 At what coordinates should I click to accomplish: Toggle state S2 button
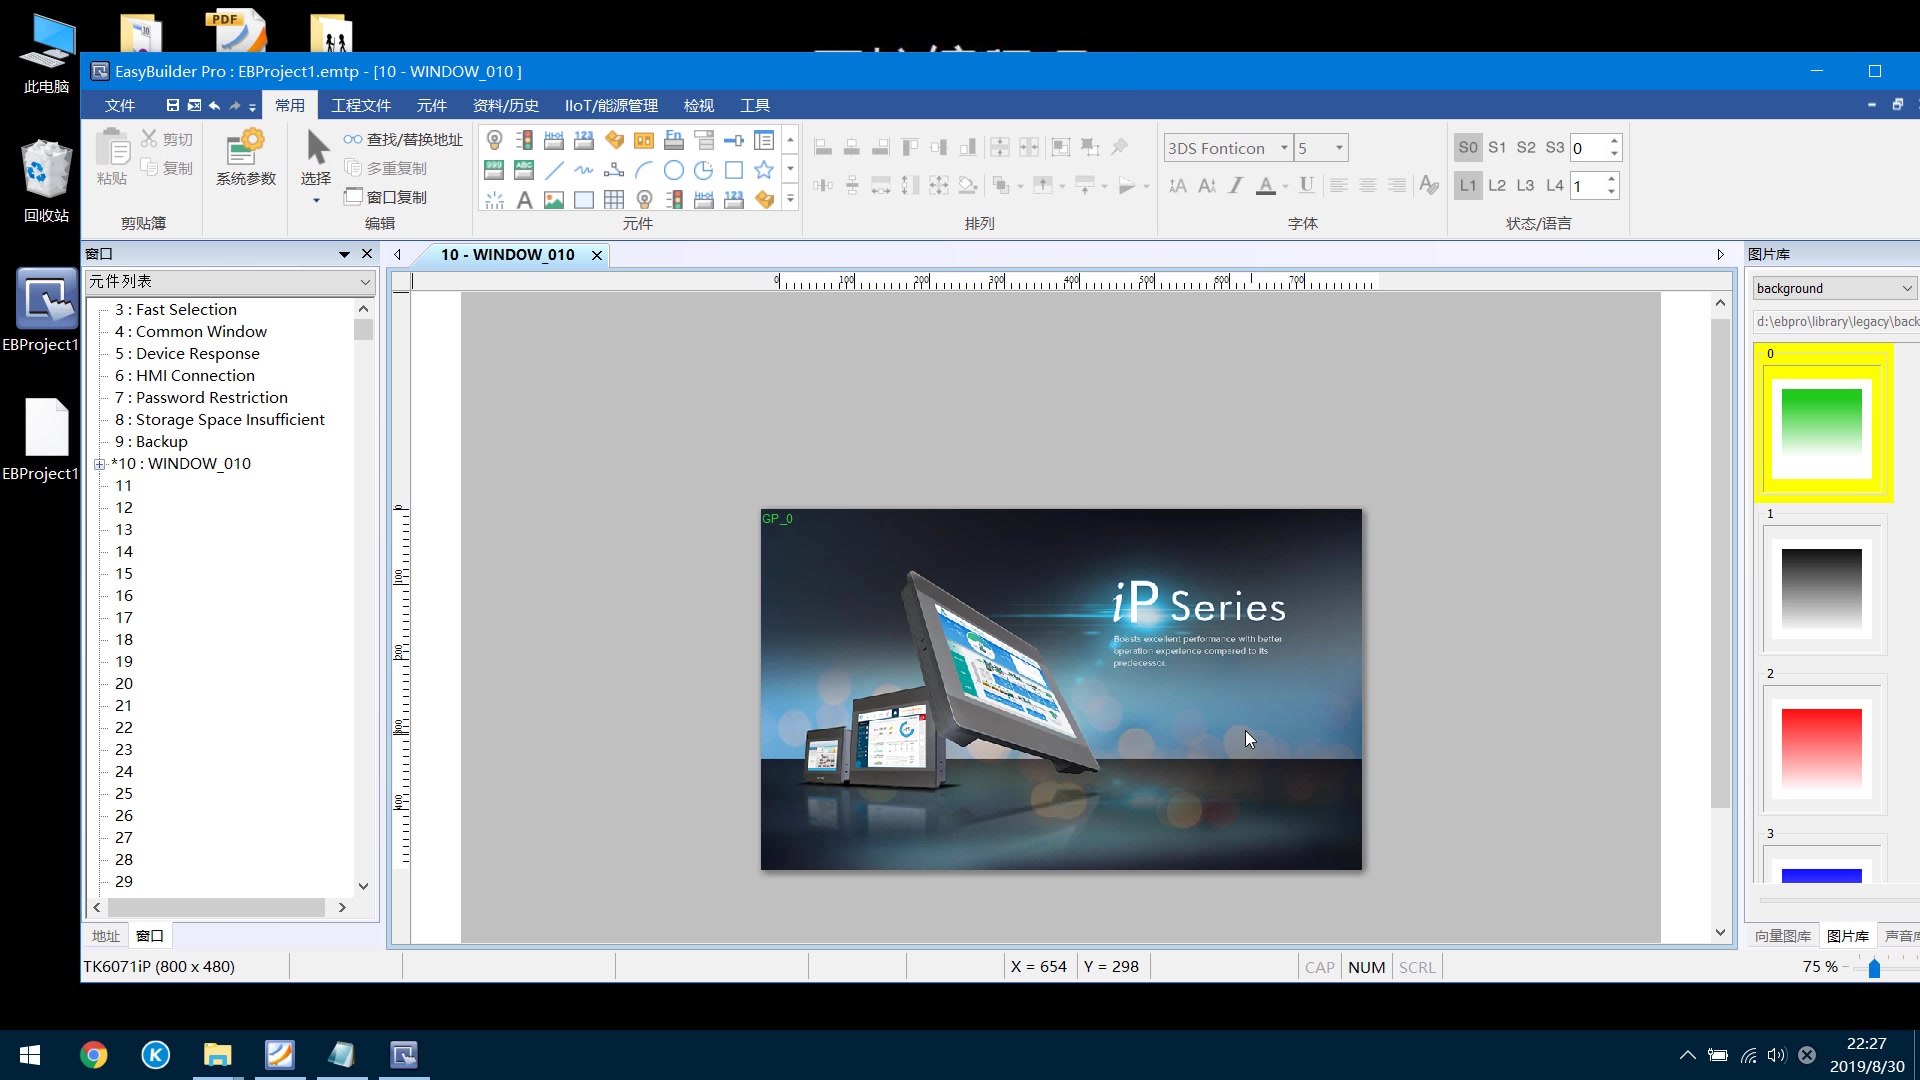[x=1526, y=148]
